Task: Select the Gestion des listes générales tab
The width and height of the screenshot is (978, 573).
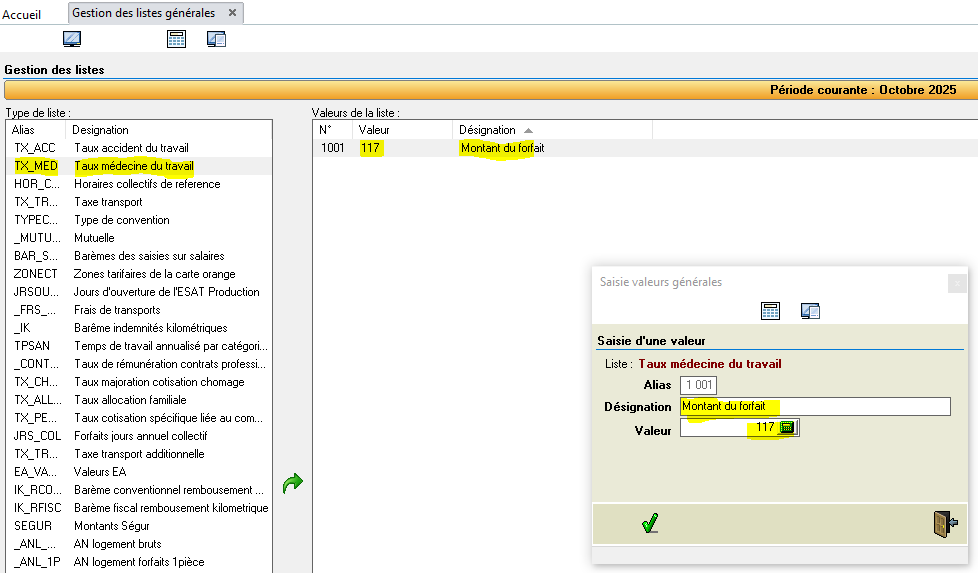Action: click(143, 13)
